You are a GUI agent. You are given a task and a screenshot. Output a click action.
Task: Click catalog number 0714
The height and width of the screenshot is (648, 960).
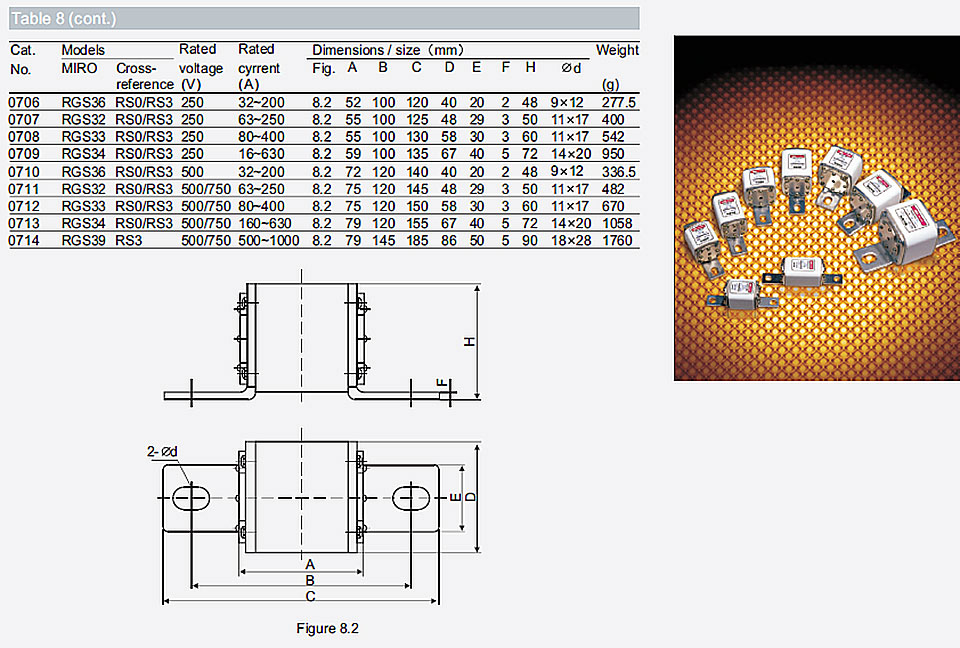click(24, 241)
